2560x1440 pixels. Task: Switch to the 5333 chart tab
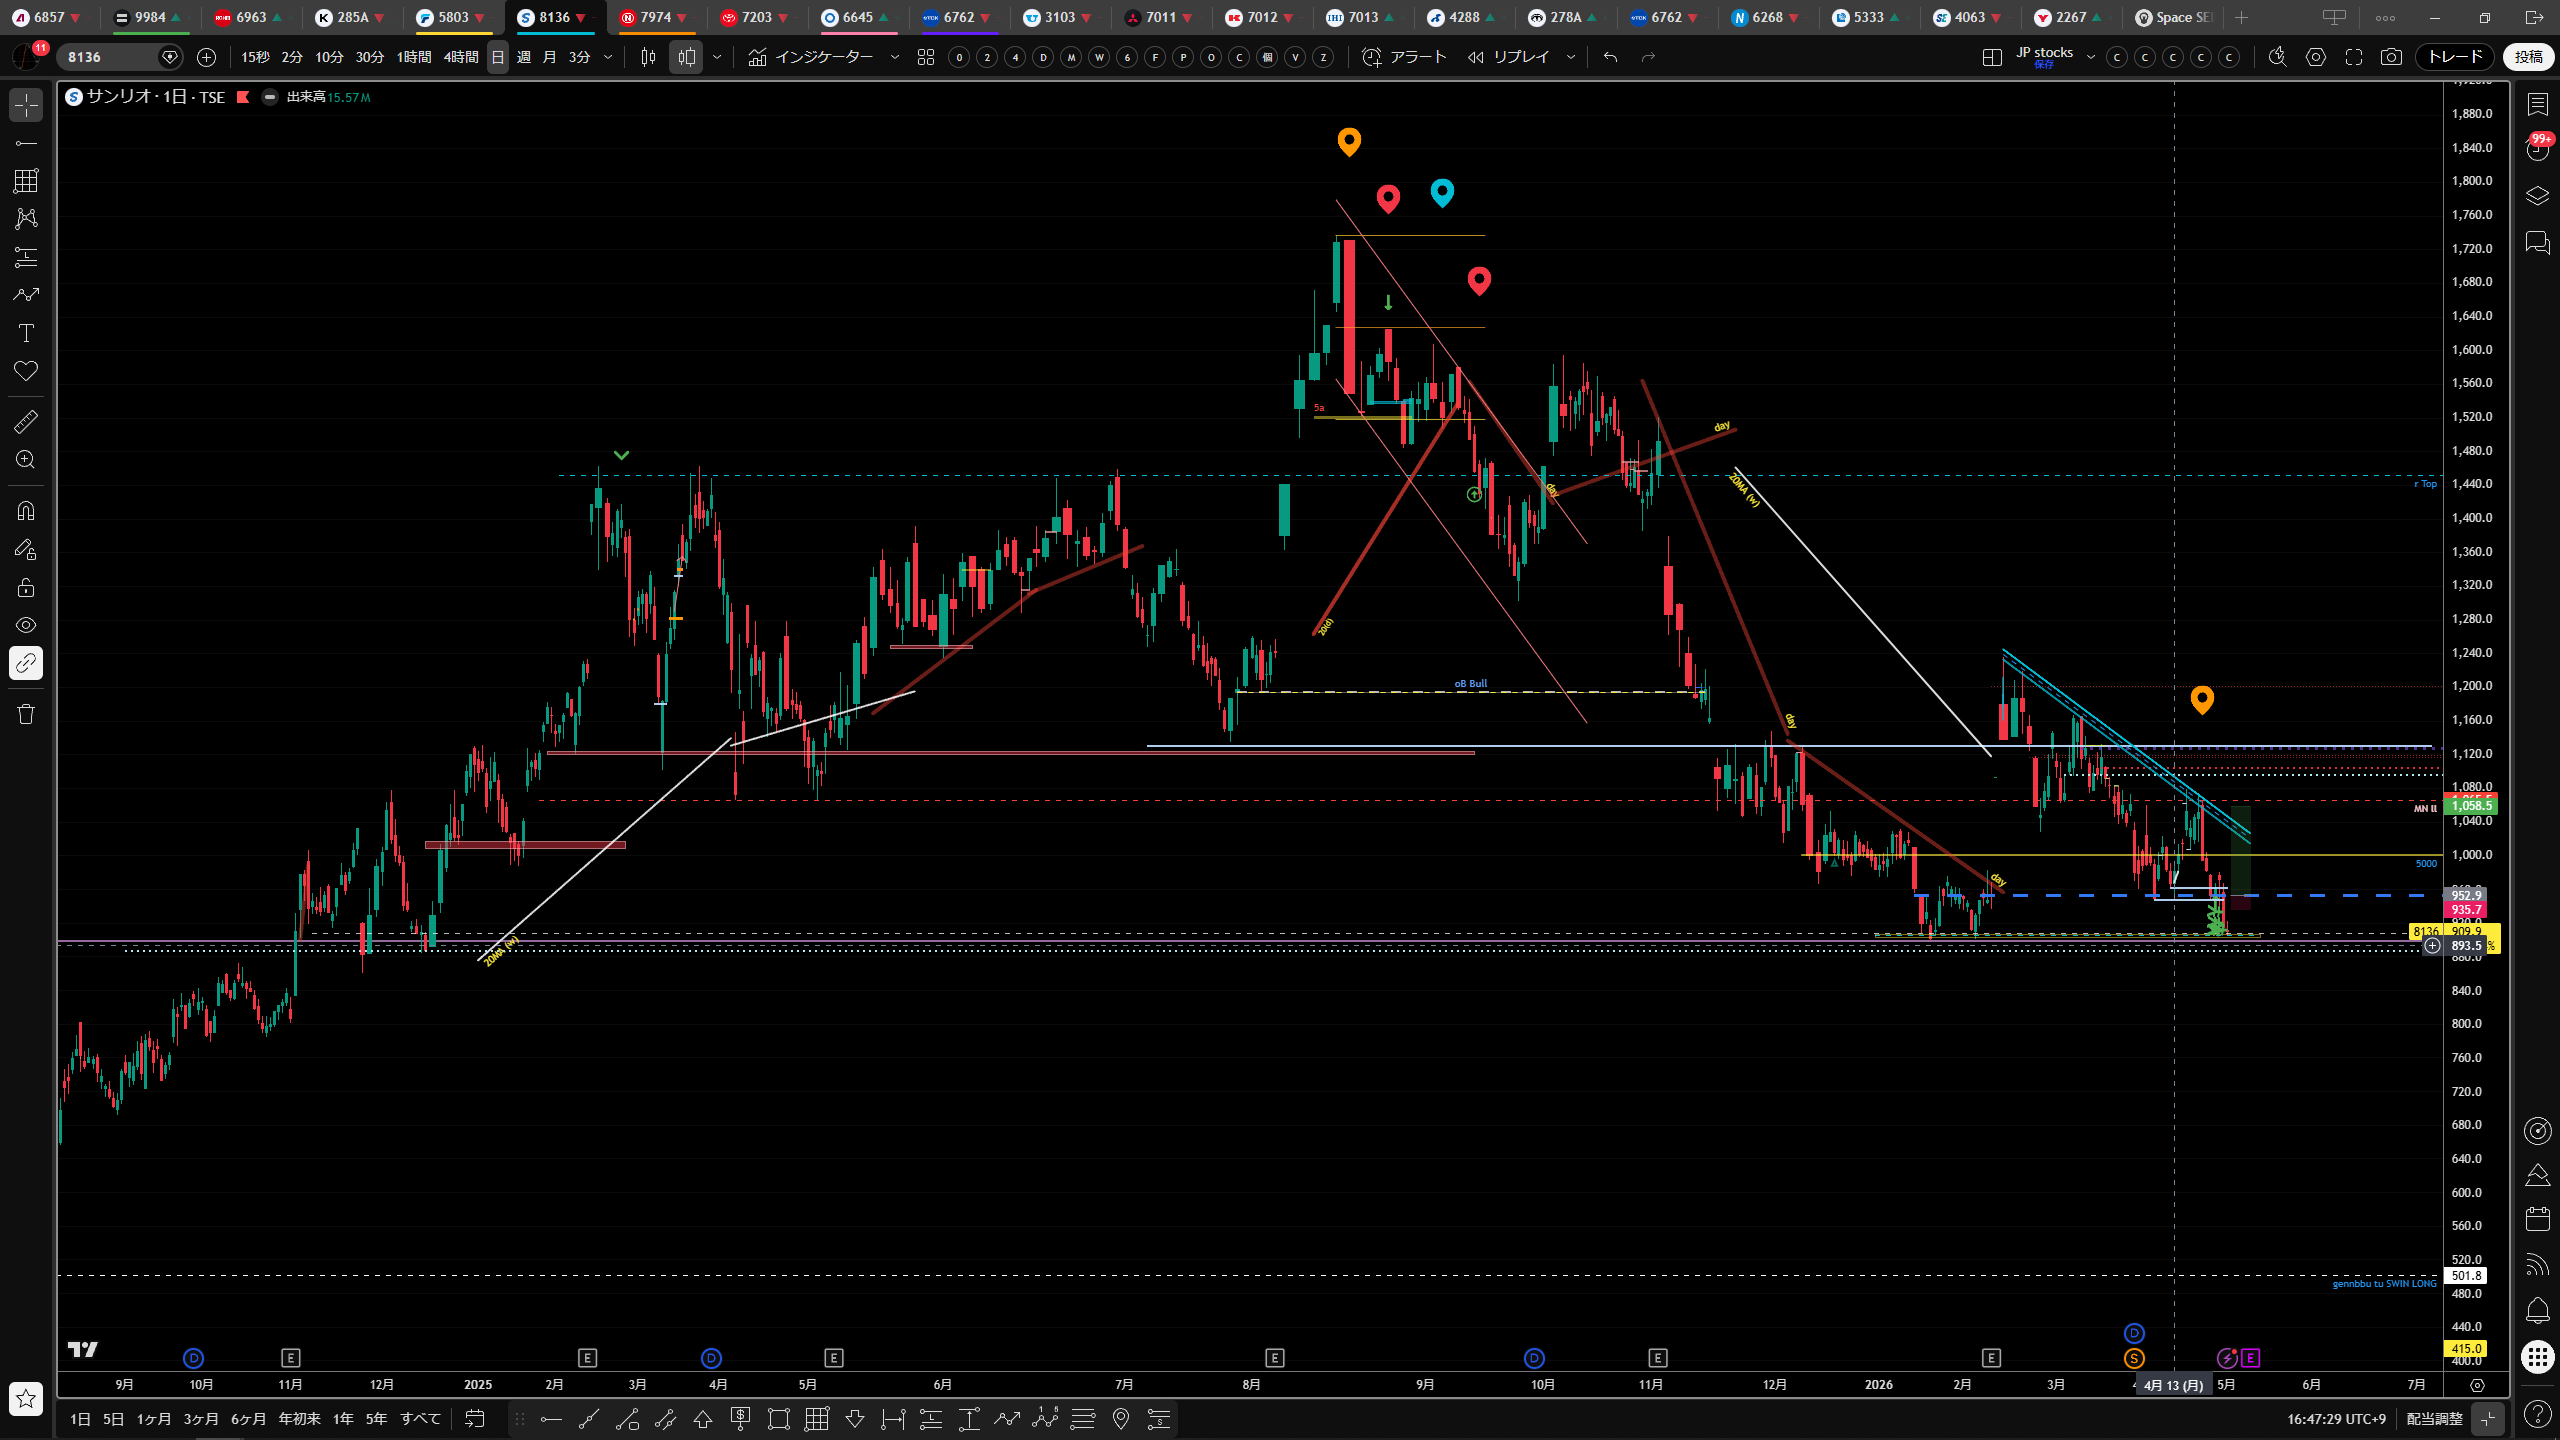point(1868,17)
